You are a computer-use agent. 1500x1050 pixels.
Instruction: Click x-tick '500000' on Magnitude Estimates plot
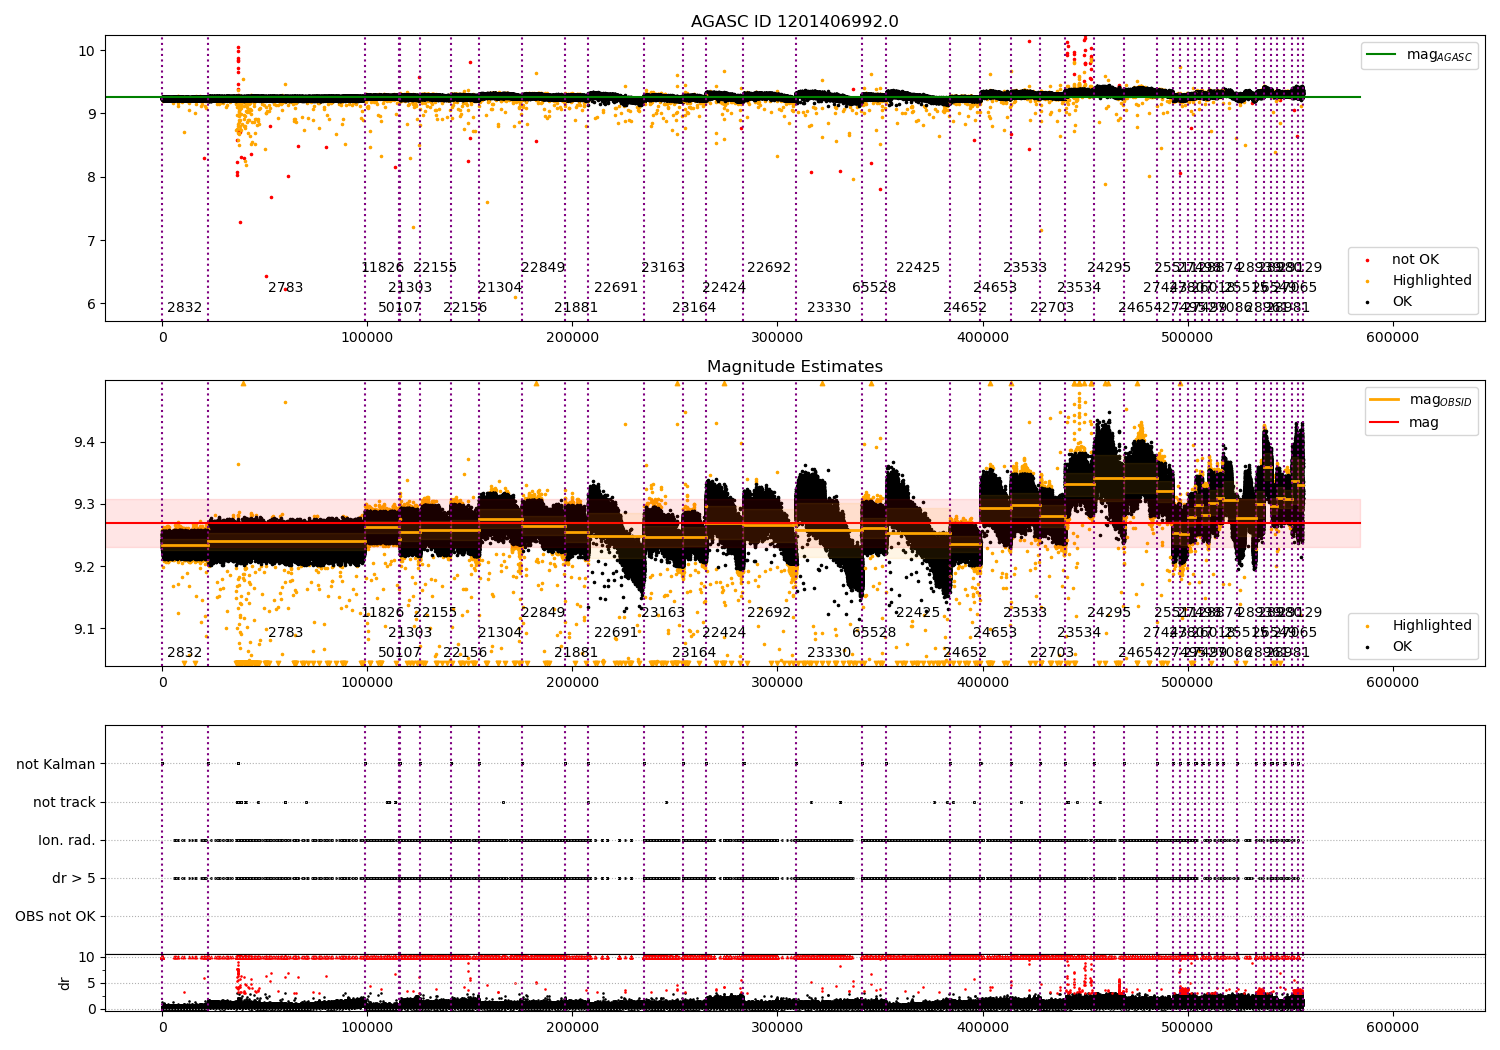1187,683
